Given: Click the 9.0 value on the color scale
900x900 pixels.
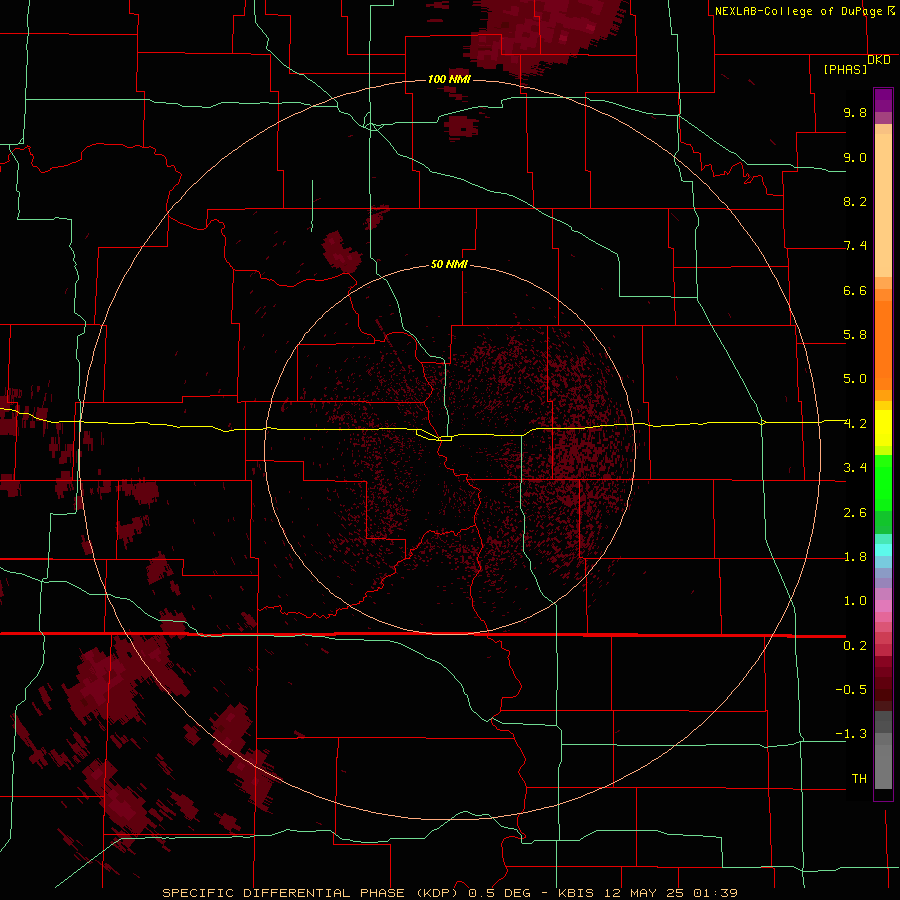Looking at the screenshot, I should tap(855, 157).
